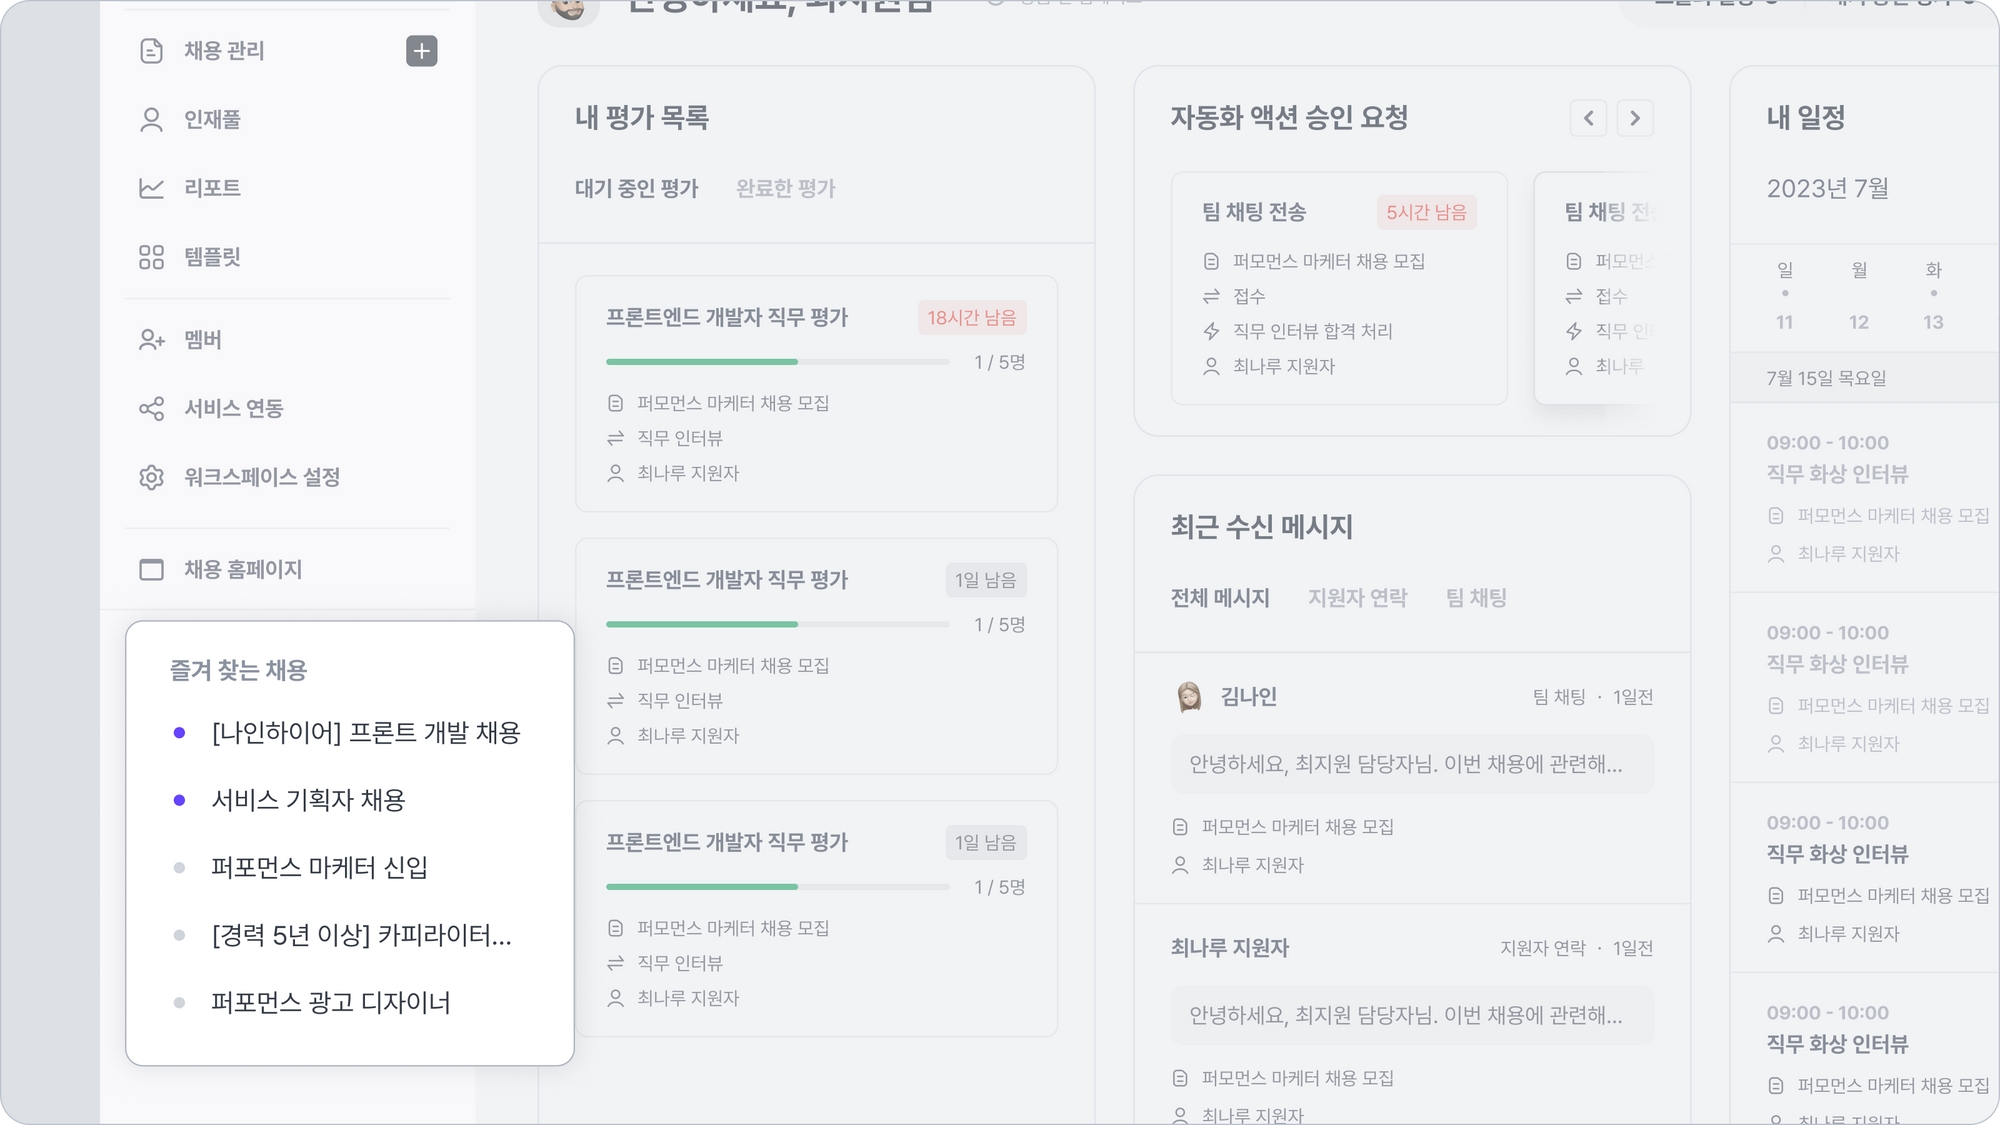Switch to the 지원자 연락 messages tab
Image resolution: width=2000 pixels, height=1125 pixels.
(x=1357, y=598)
